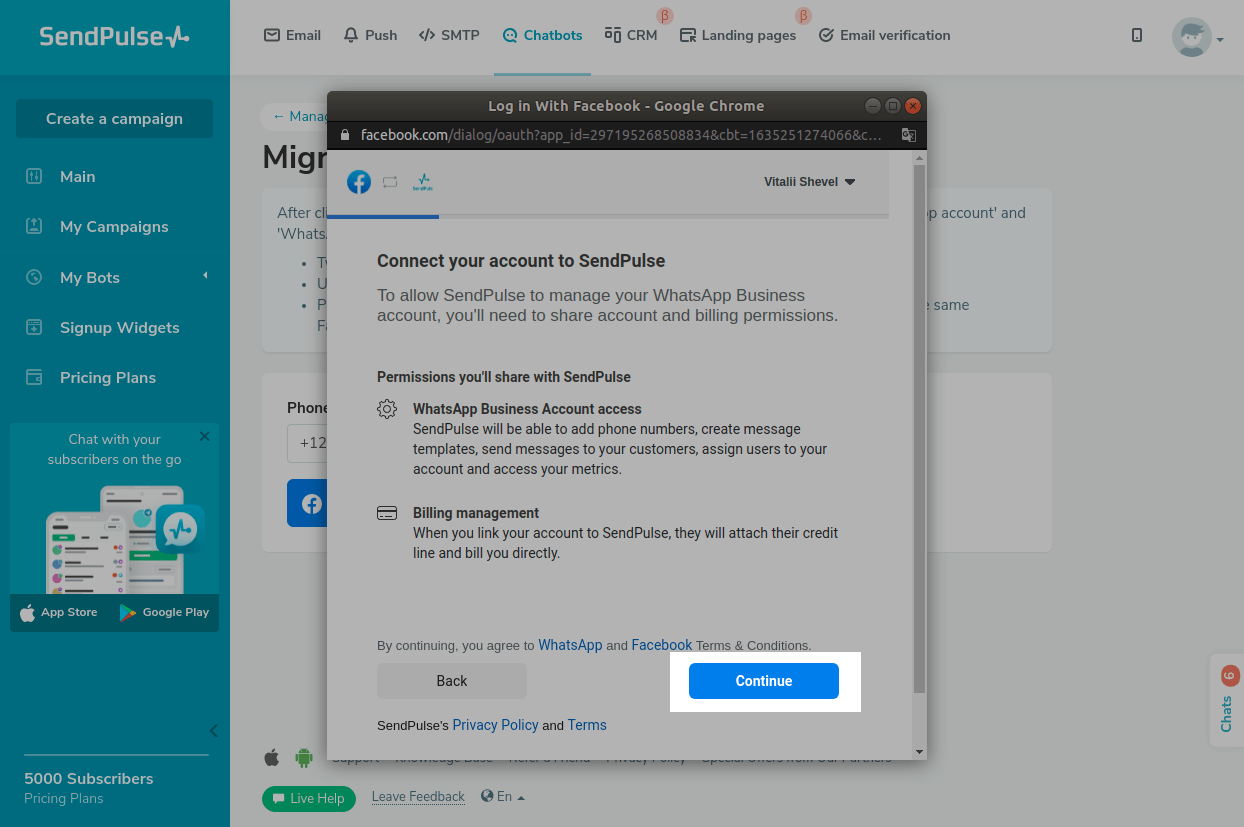1244x827 pixels.
Task: Click the Android icon in footer
Action: tap(304, 757)
